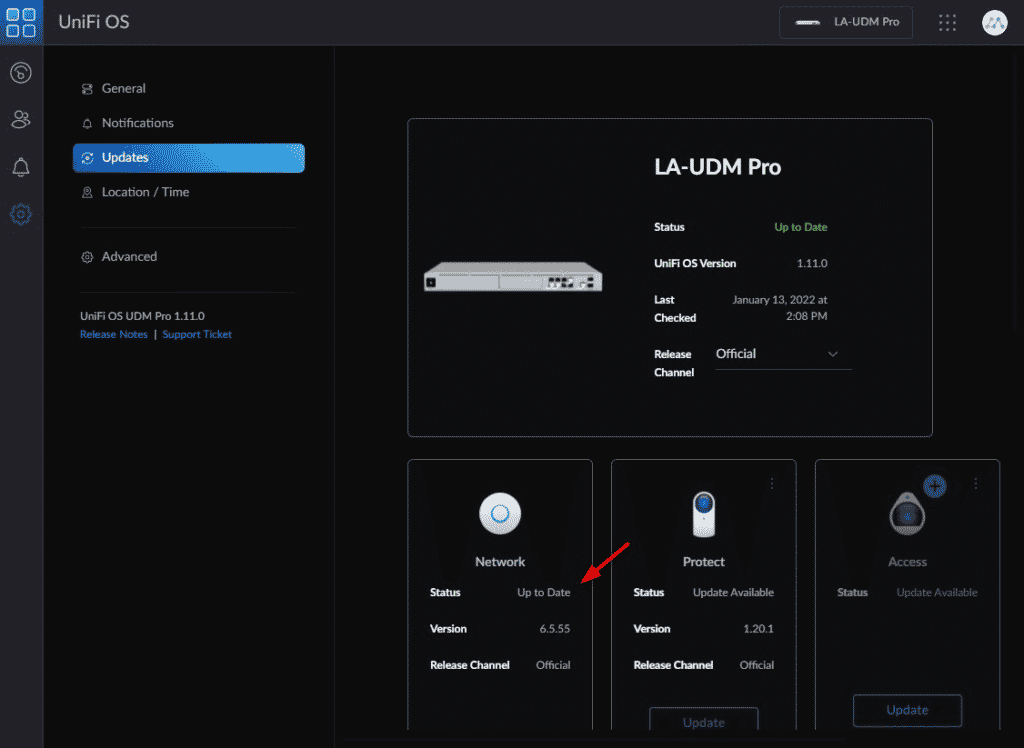The height and width of the screenshot is (748, 1024).
Task: Open the Support Ticket link
Action: [197, 334]
